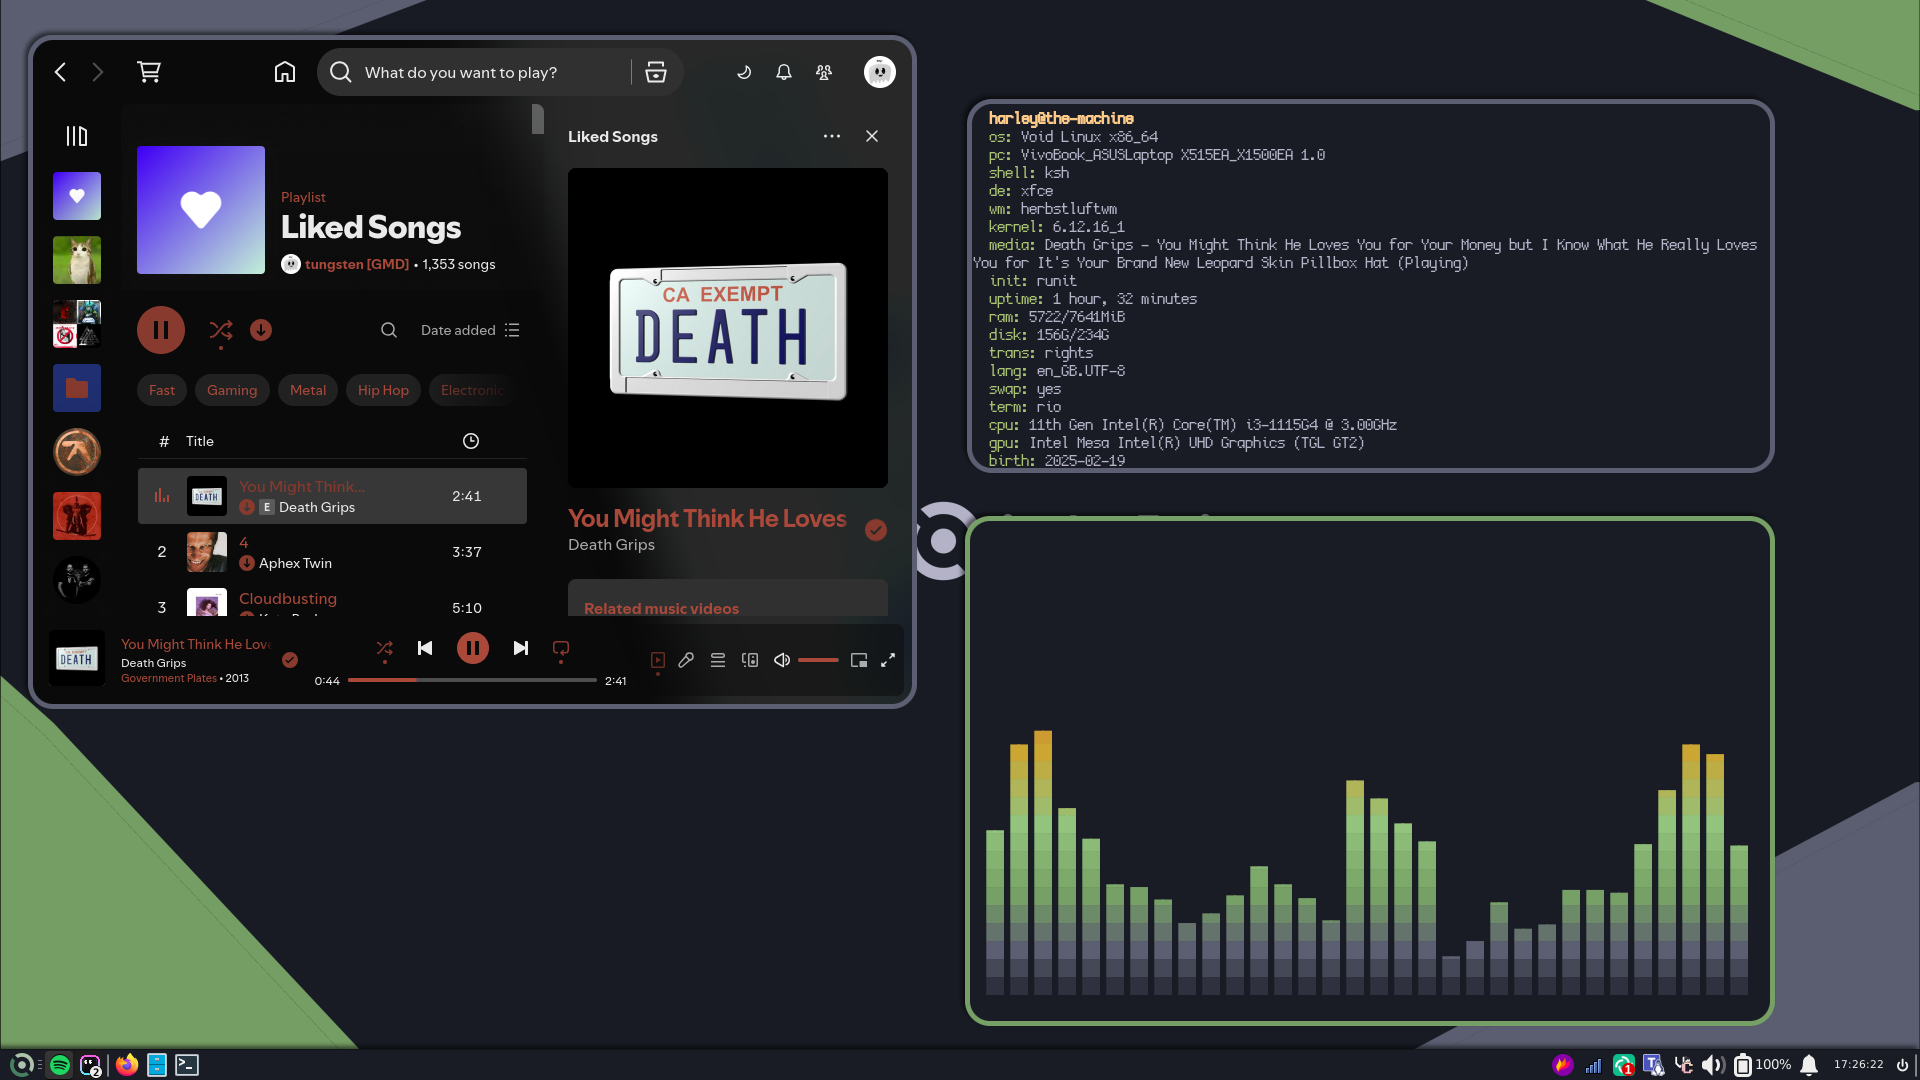Open the play queue
Screen dimensions: 1920x1080
[x=718, y=660]
